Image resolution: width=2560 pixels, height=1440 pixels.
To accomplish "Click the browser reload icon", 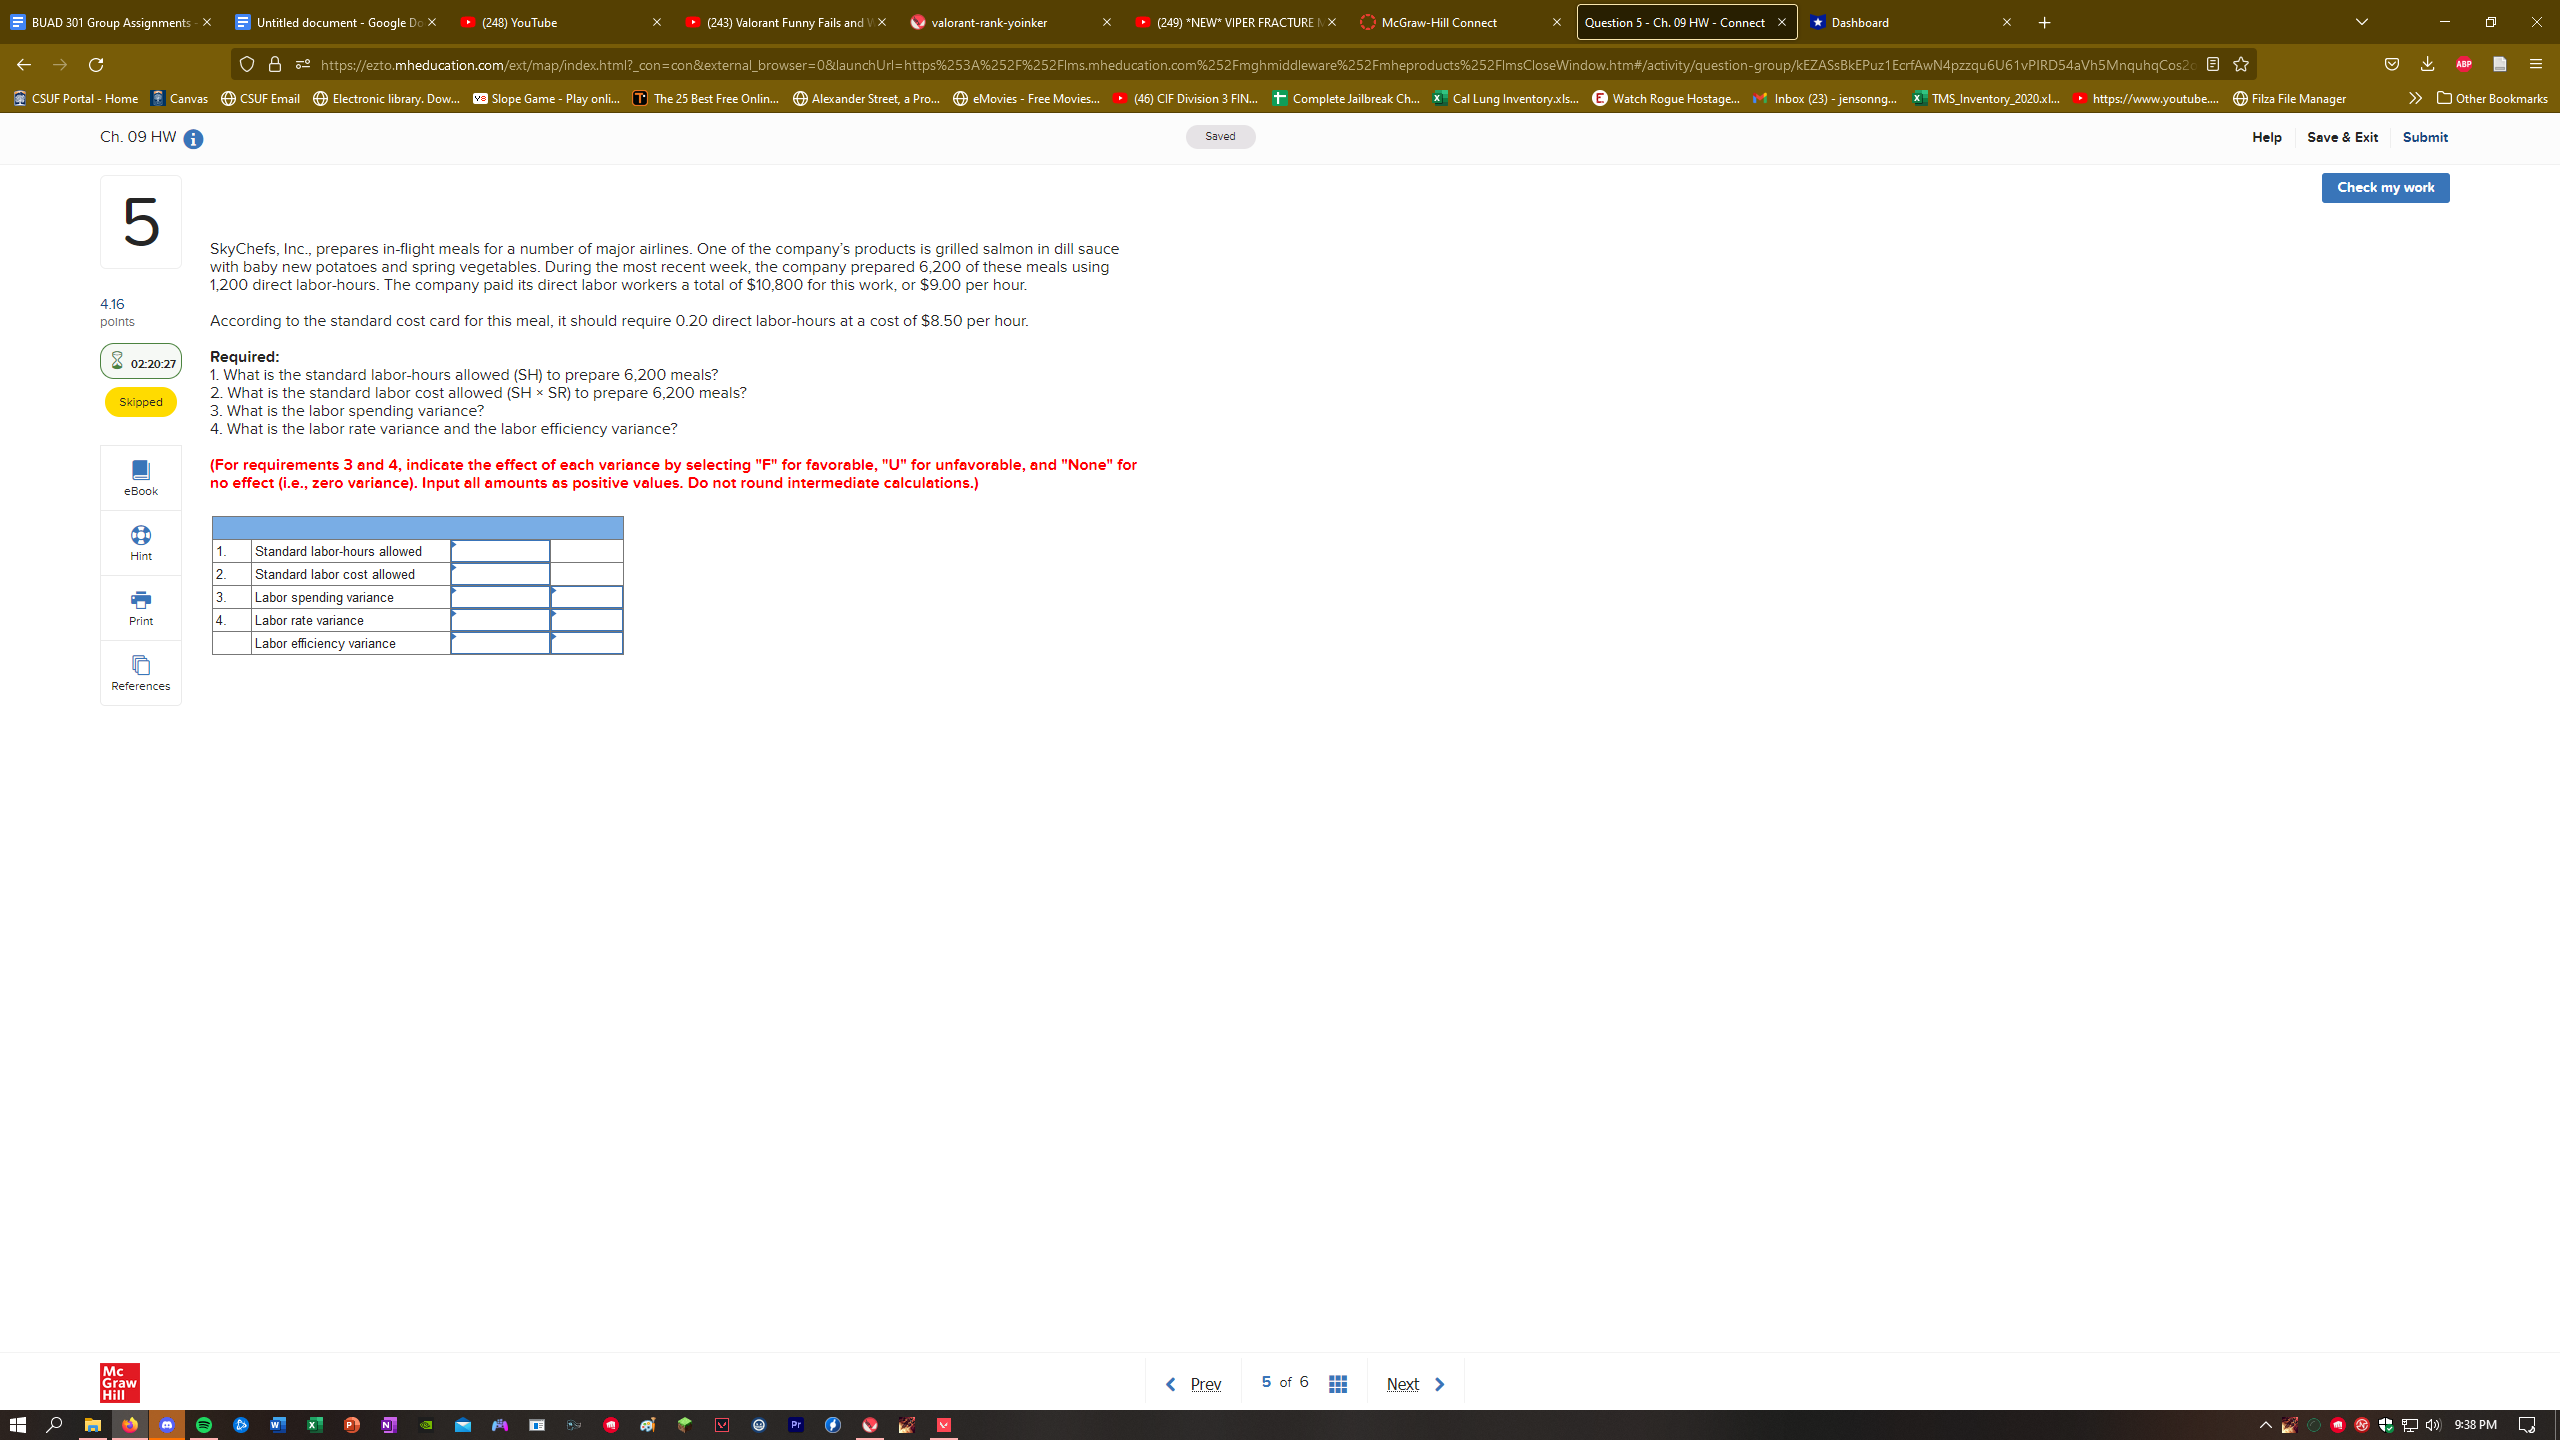I will [x=96, y=65].
